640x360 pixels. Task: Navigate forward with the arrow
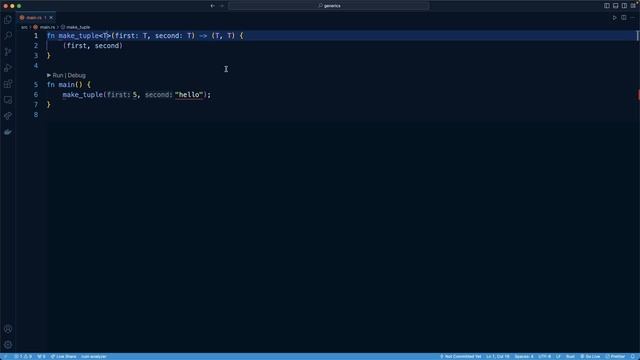click(x=222, y=6)
